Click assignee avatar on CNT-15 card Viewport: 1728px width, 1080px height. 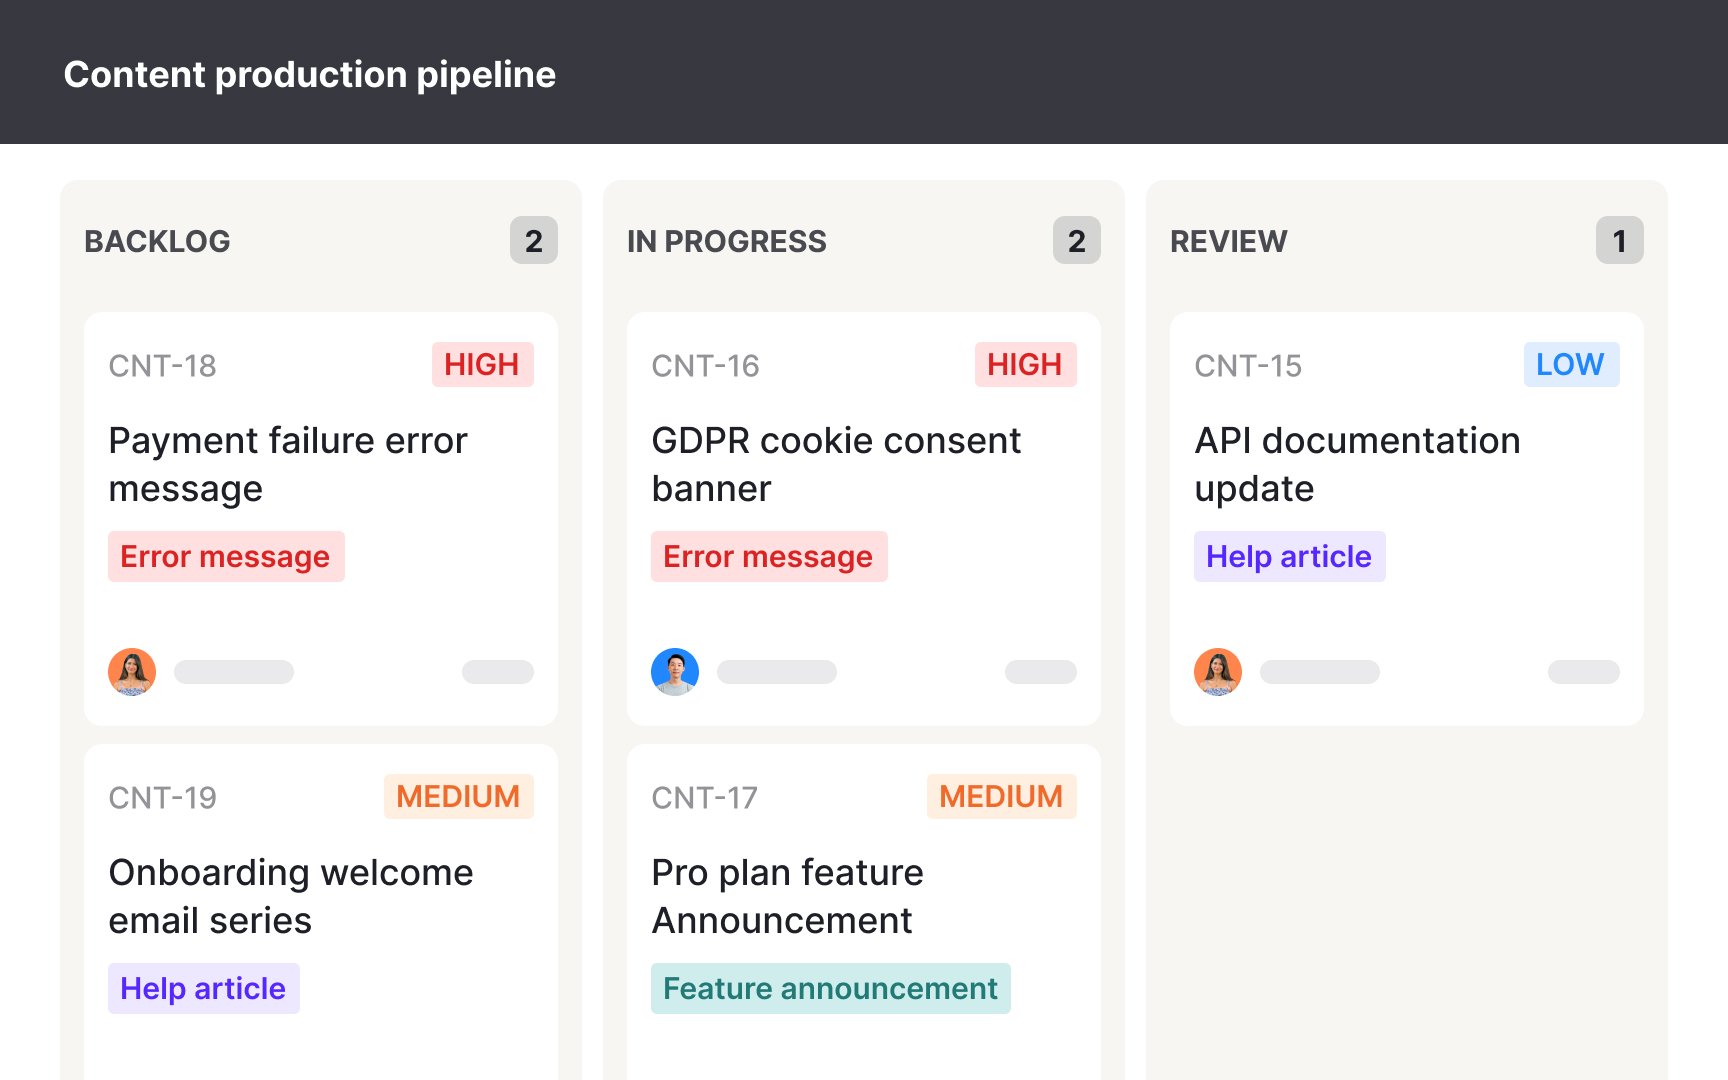coord(1218,672)
